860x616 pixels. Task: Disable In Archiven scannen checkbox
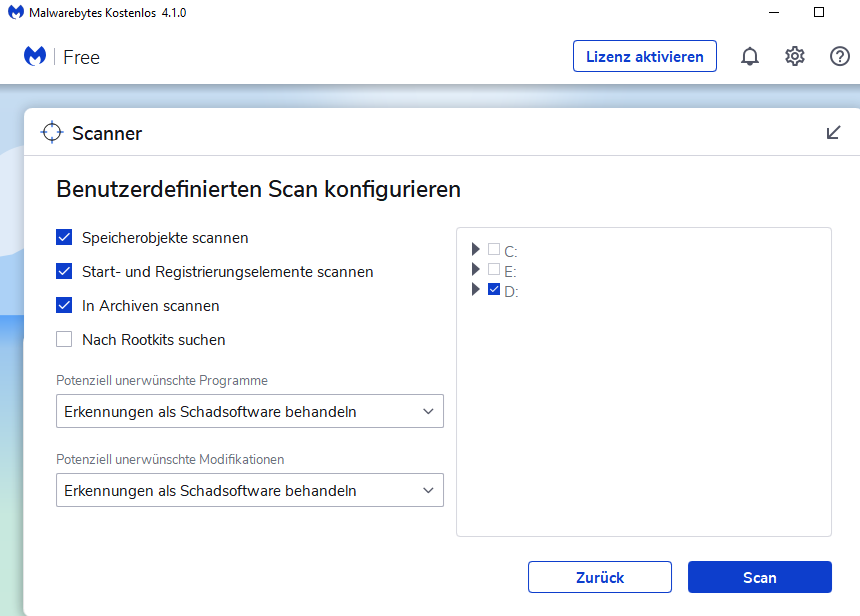(64, 306)
